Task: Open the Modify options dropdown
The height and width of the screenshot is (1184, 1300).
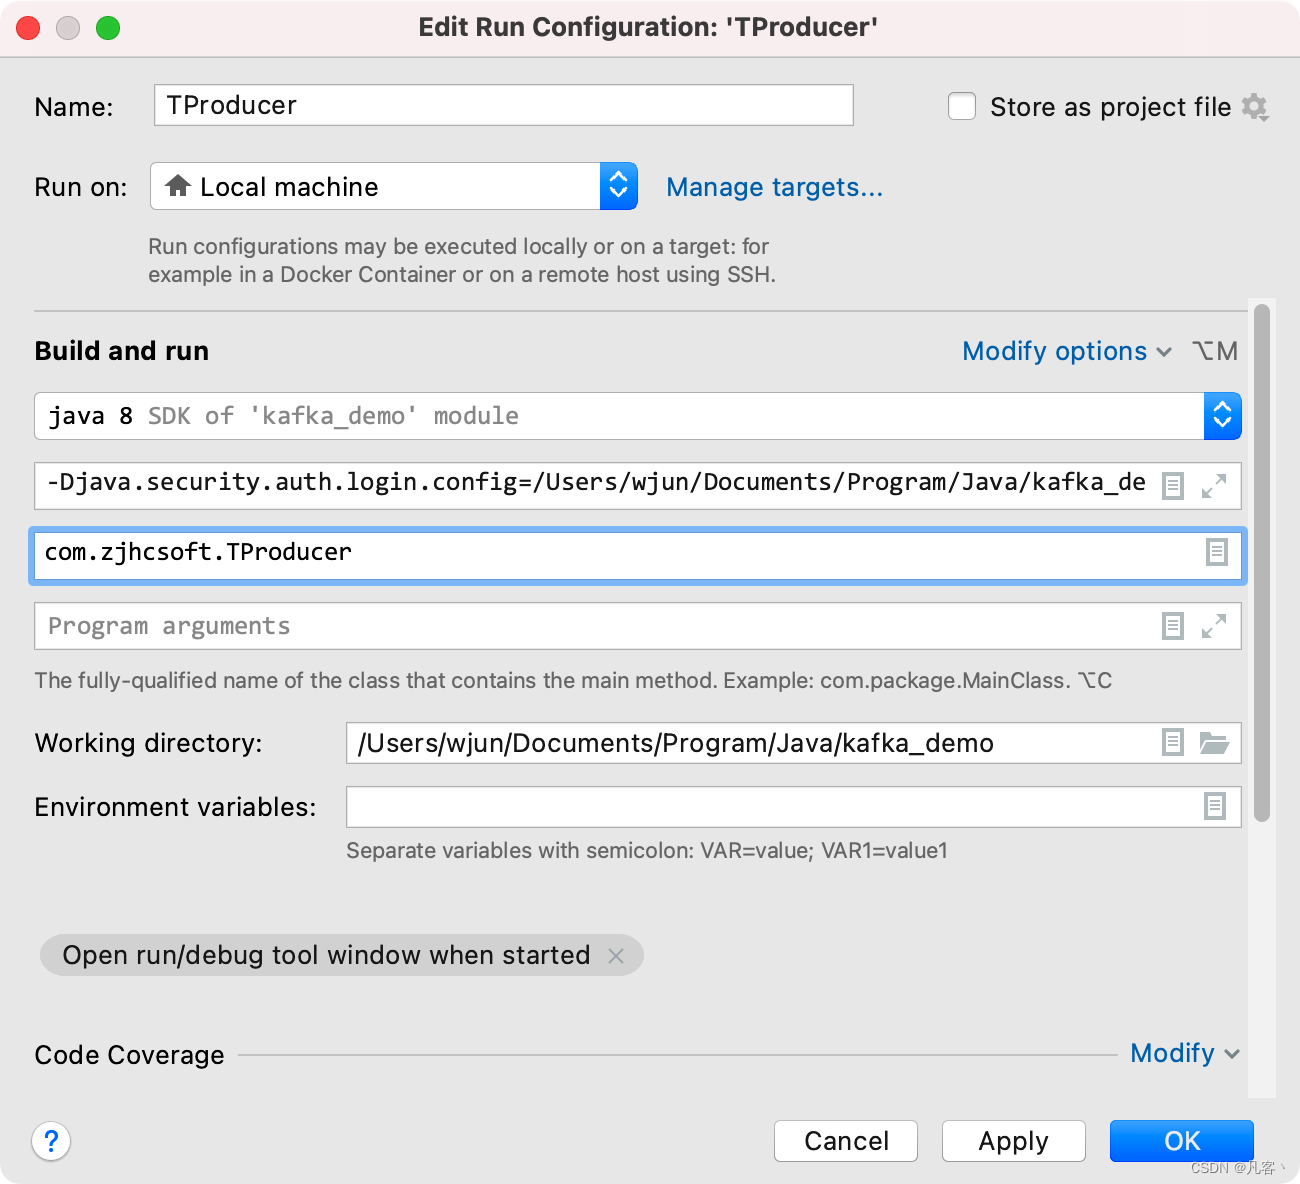Action: pos(1066,351)
